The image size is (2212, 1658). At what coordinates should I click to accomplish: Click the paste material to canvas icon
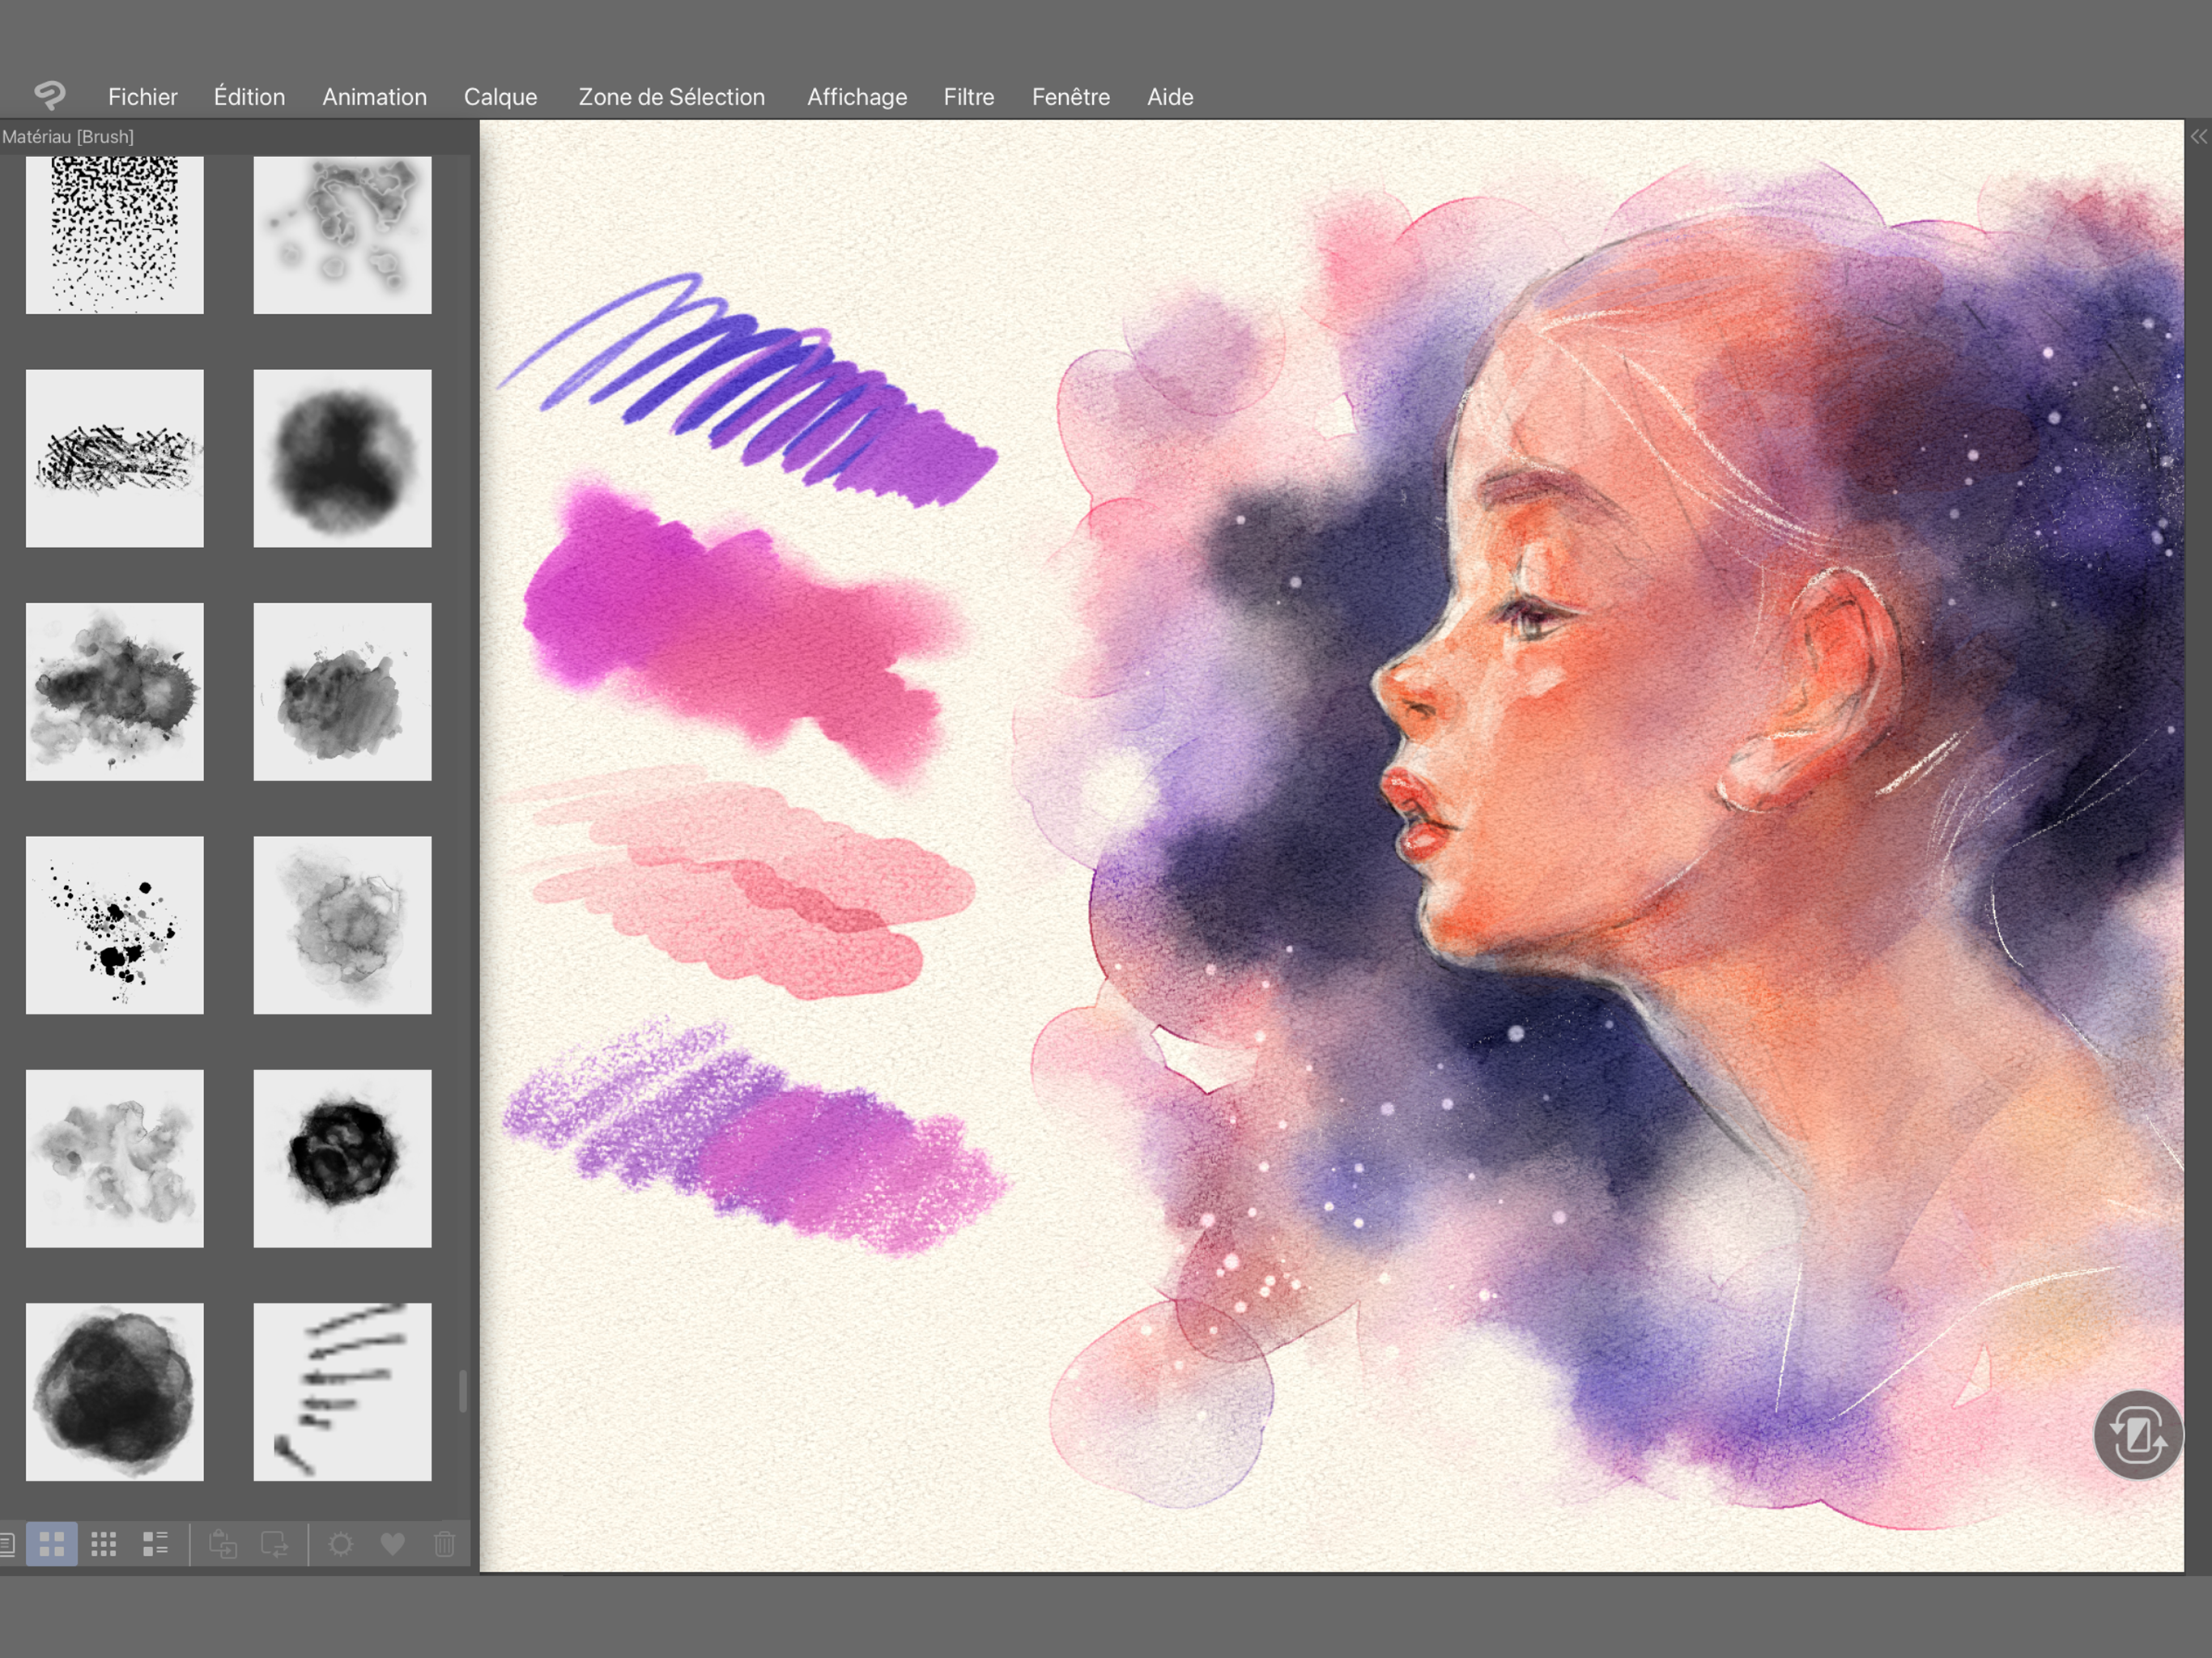coord(223,1544)
